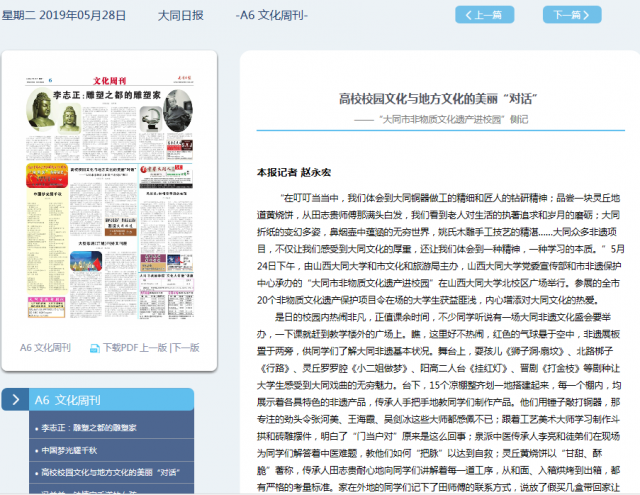Download the page via 下载PDF link
Viewport: 640px width, 495px height.
(120, 348)
